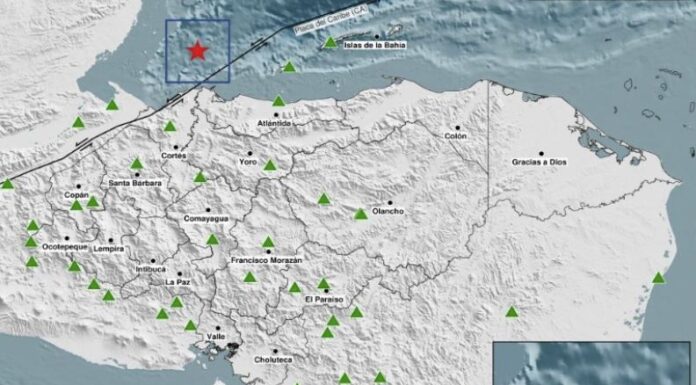The image size is (696, 385).
Task: Click the 'Gracias a Dios' label
Action: click(539, 163)
